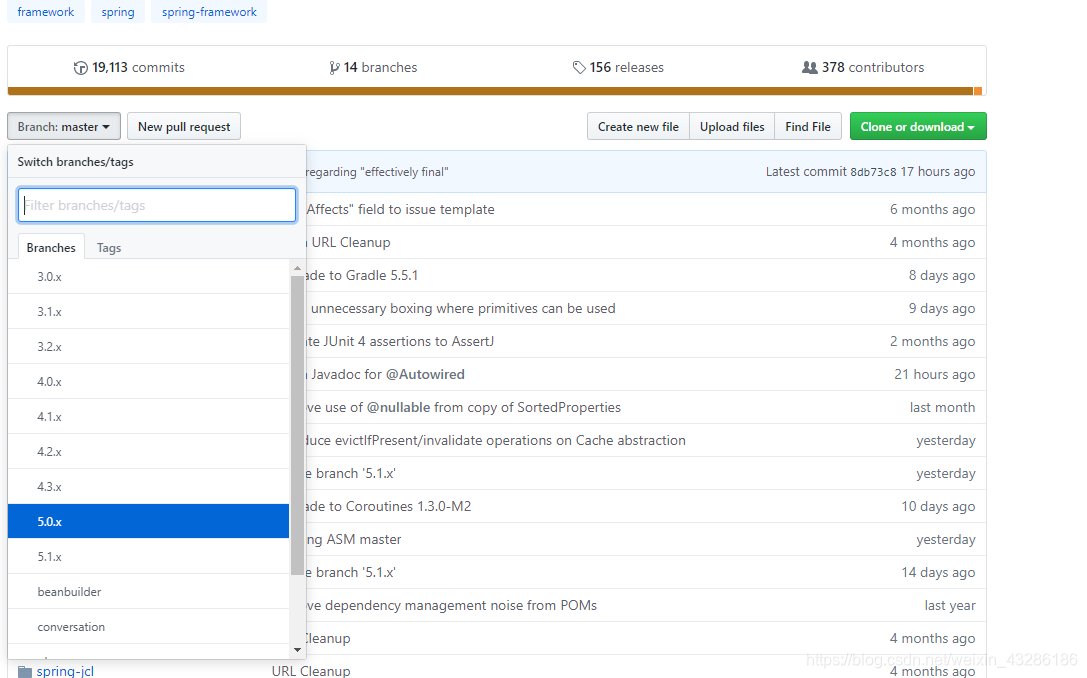Select branch 3.2.x from the list
Viewport: 1087px width, 678px height.
[x=148, y=347]
